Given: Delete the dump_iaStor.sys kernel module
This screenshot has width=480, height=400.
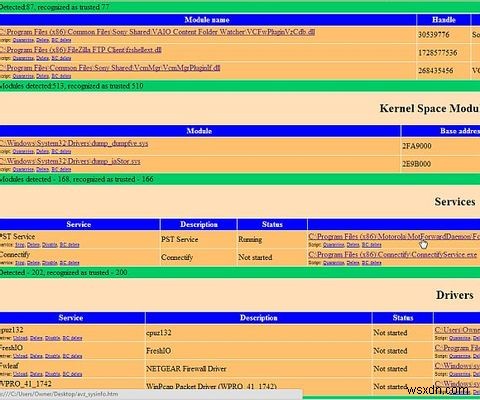Looking at the screenshot, I should tap(42, 170).
